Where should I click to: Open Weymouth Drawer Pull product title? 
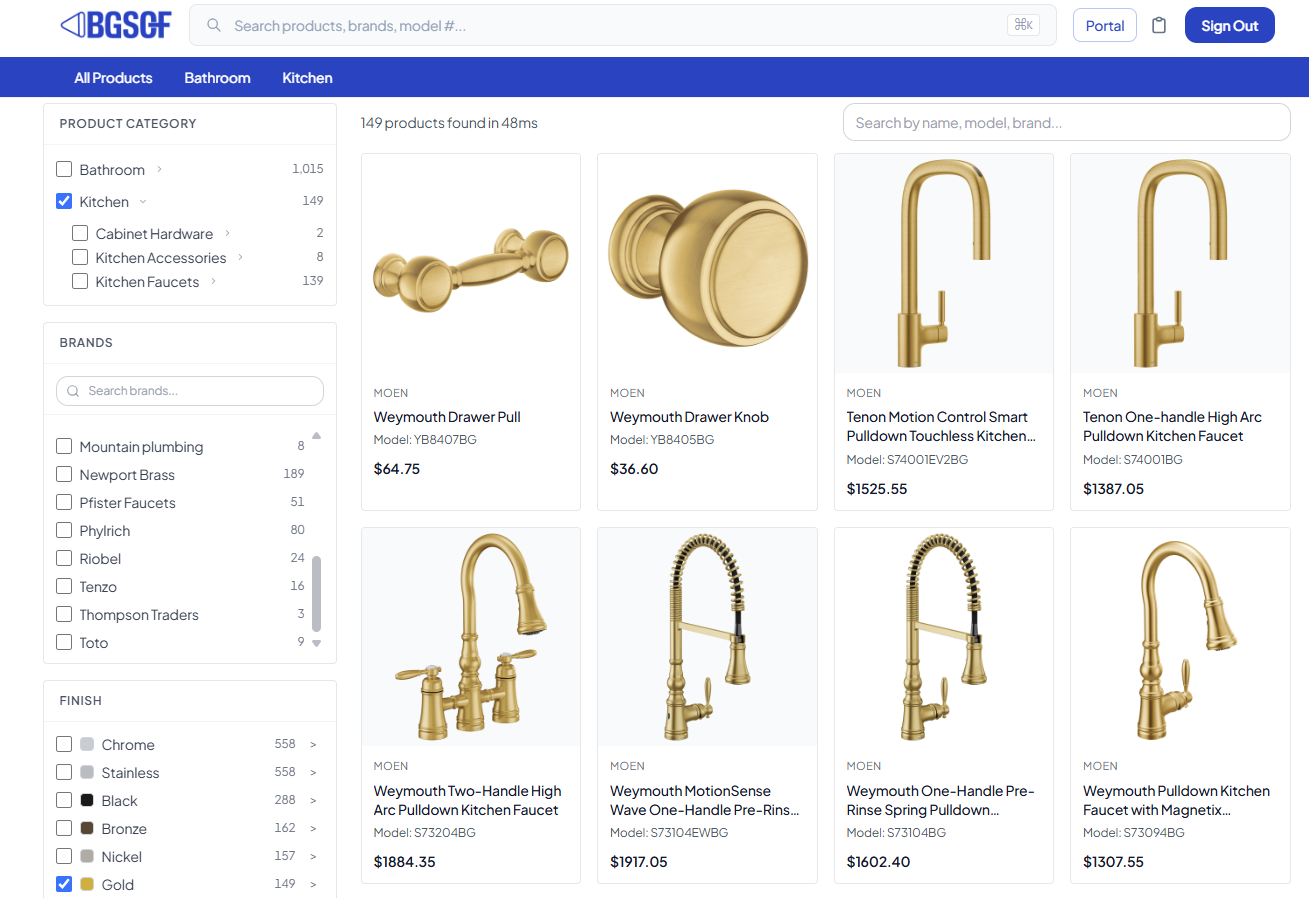447,417
